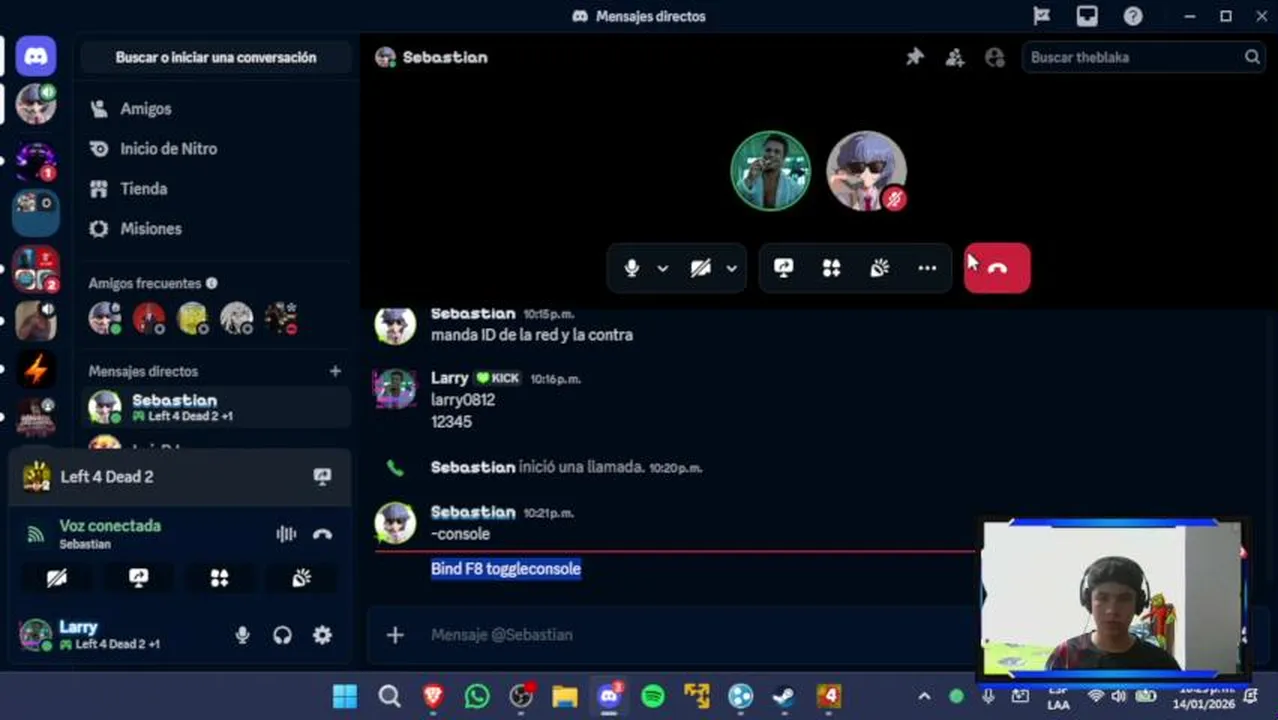
Task: Click the larry0812 message text
Action: click(x=463, y=400)
